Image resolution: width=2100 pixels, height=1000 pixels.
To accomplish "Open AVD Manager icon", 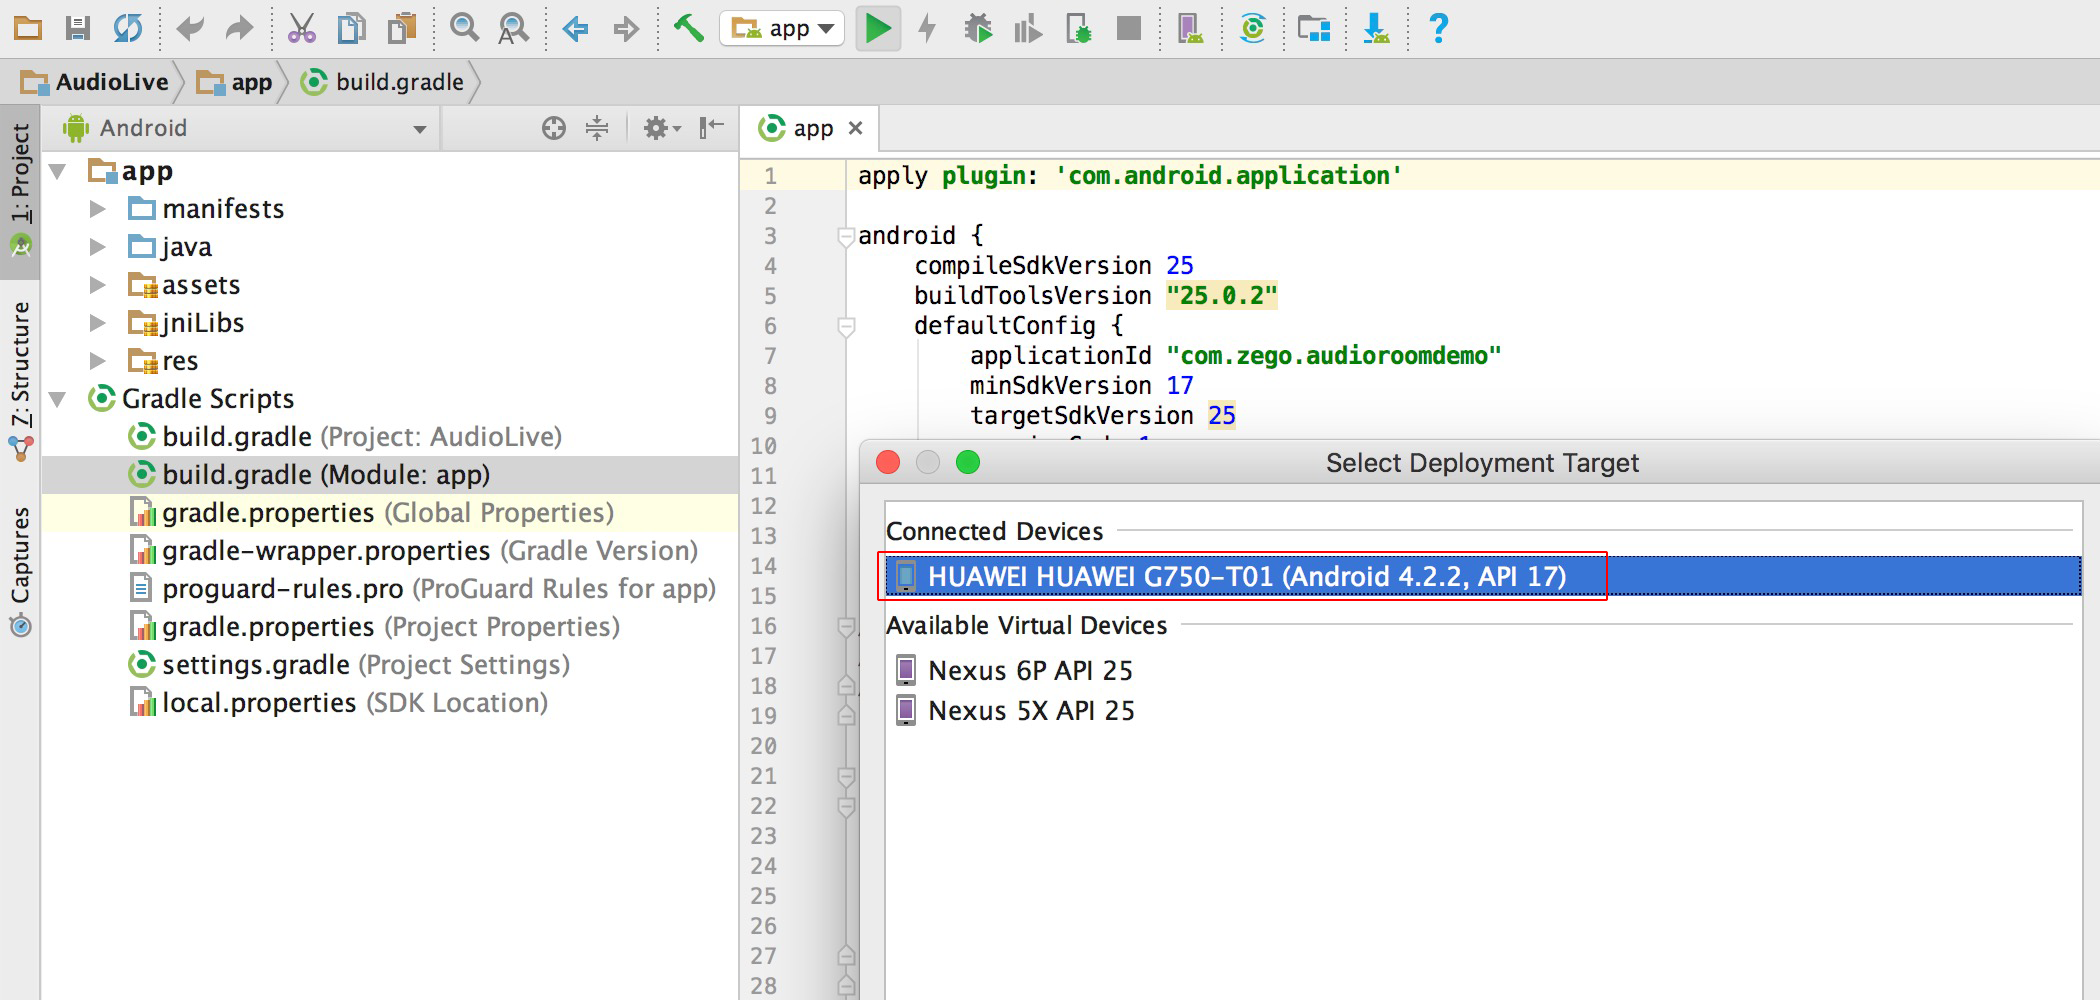I will coord(1190,28).
